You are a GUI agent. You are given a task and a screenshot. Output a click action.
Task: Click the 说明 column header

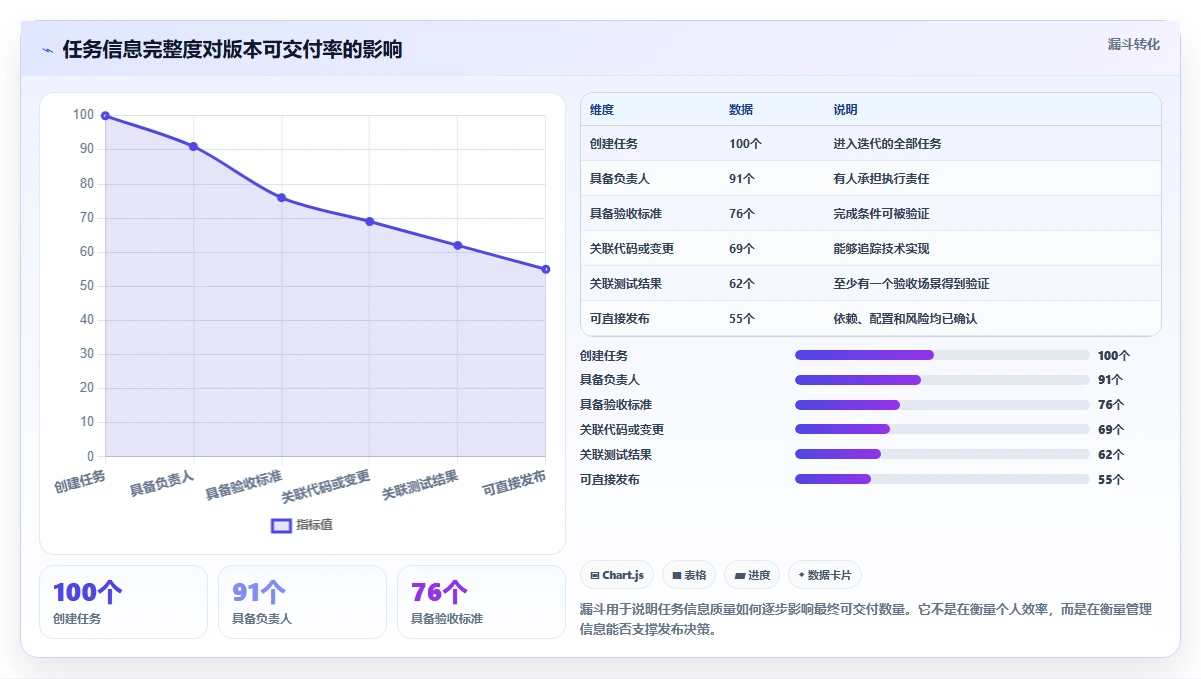845,110
